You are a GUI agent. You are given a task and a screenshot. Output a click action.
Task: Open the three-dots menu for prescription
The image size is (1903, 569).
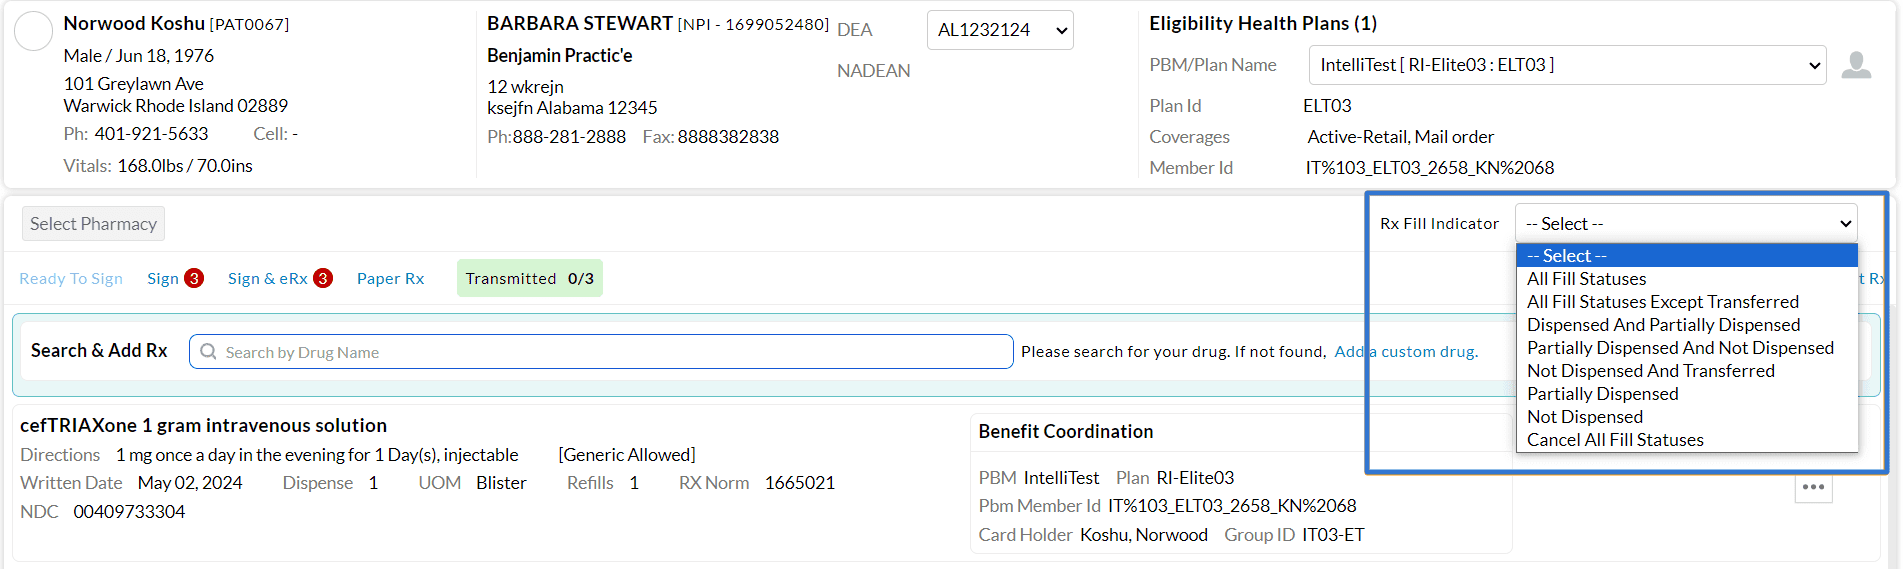(x=1813, y=487)
